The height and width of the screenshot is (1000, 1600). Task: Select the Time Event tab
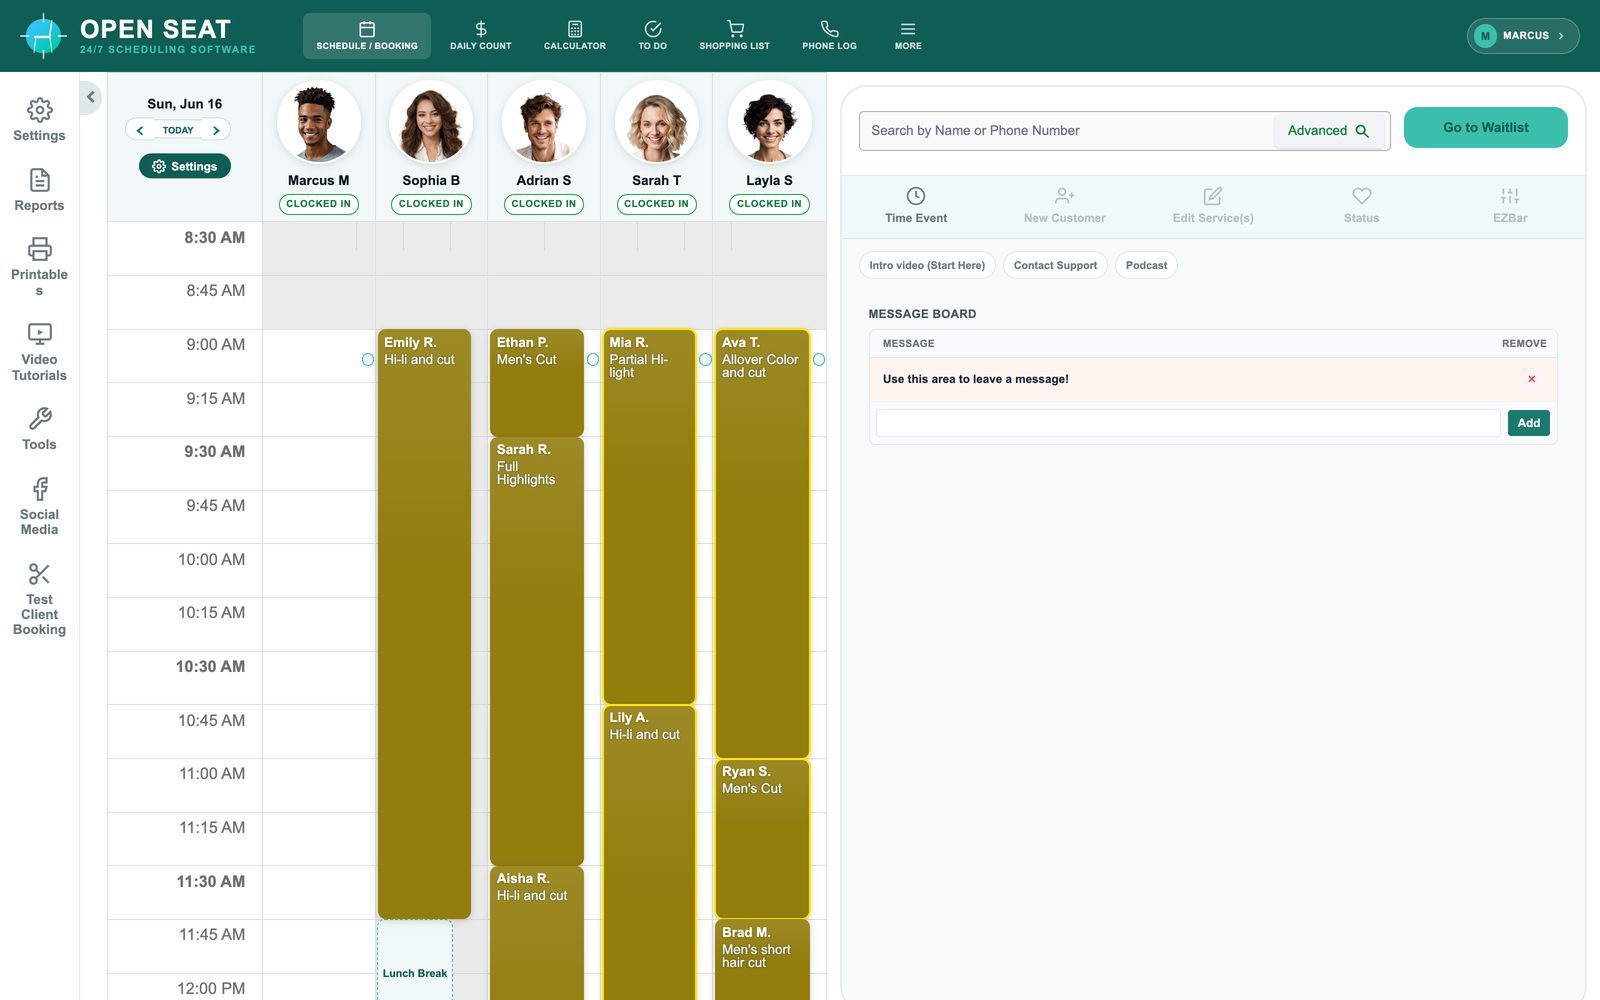[x=916, y=205]
